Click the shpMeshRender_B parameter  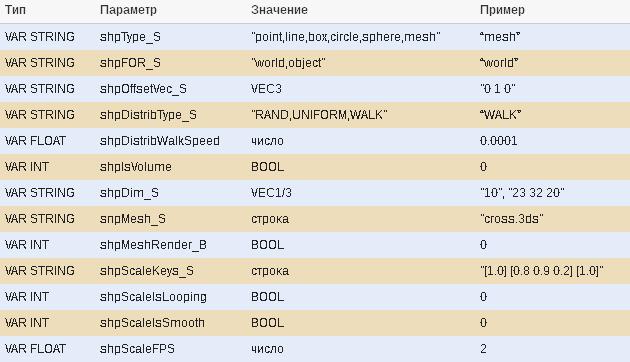coord(153,245)
